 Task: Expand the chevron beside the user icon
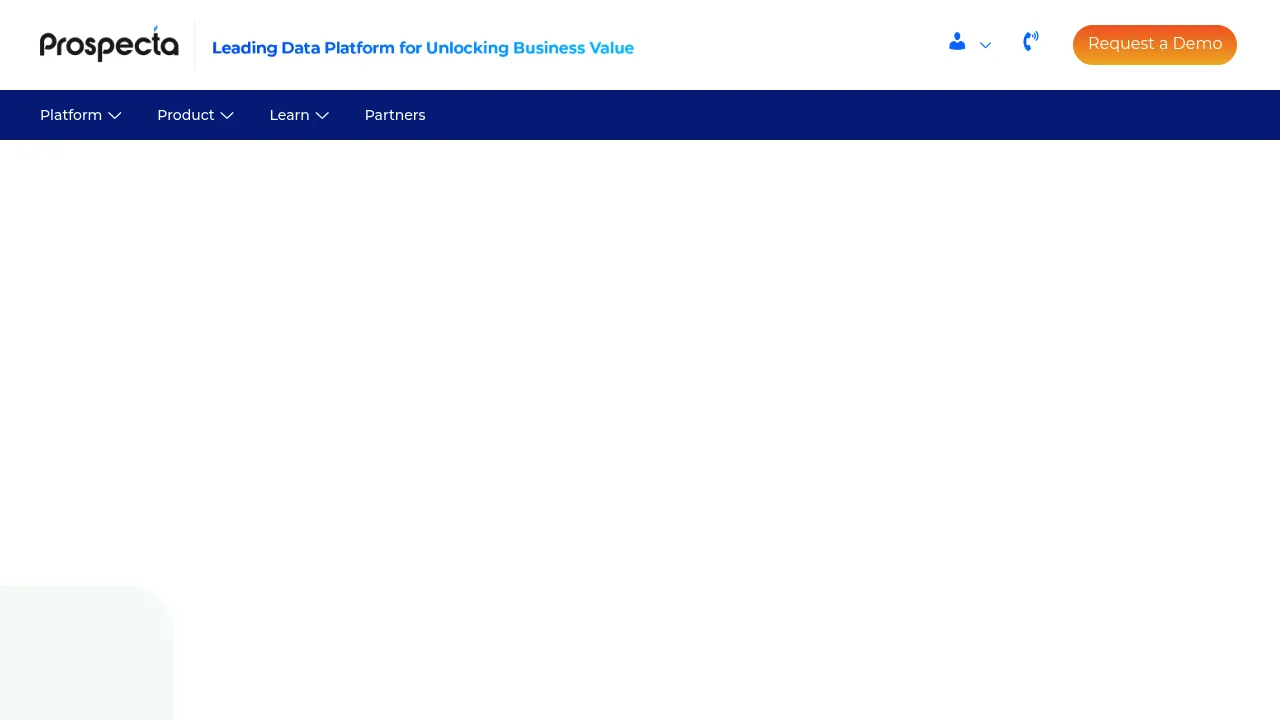(985, 45)
